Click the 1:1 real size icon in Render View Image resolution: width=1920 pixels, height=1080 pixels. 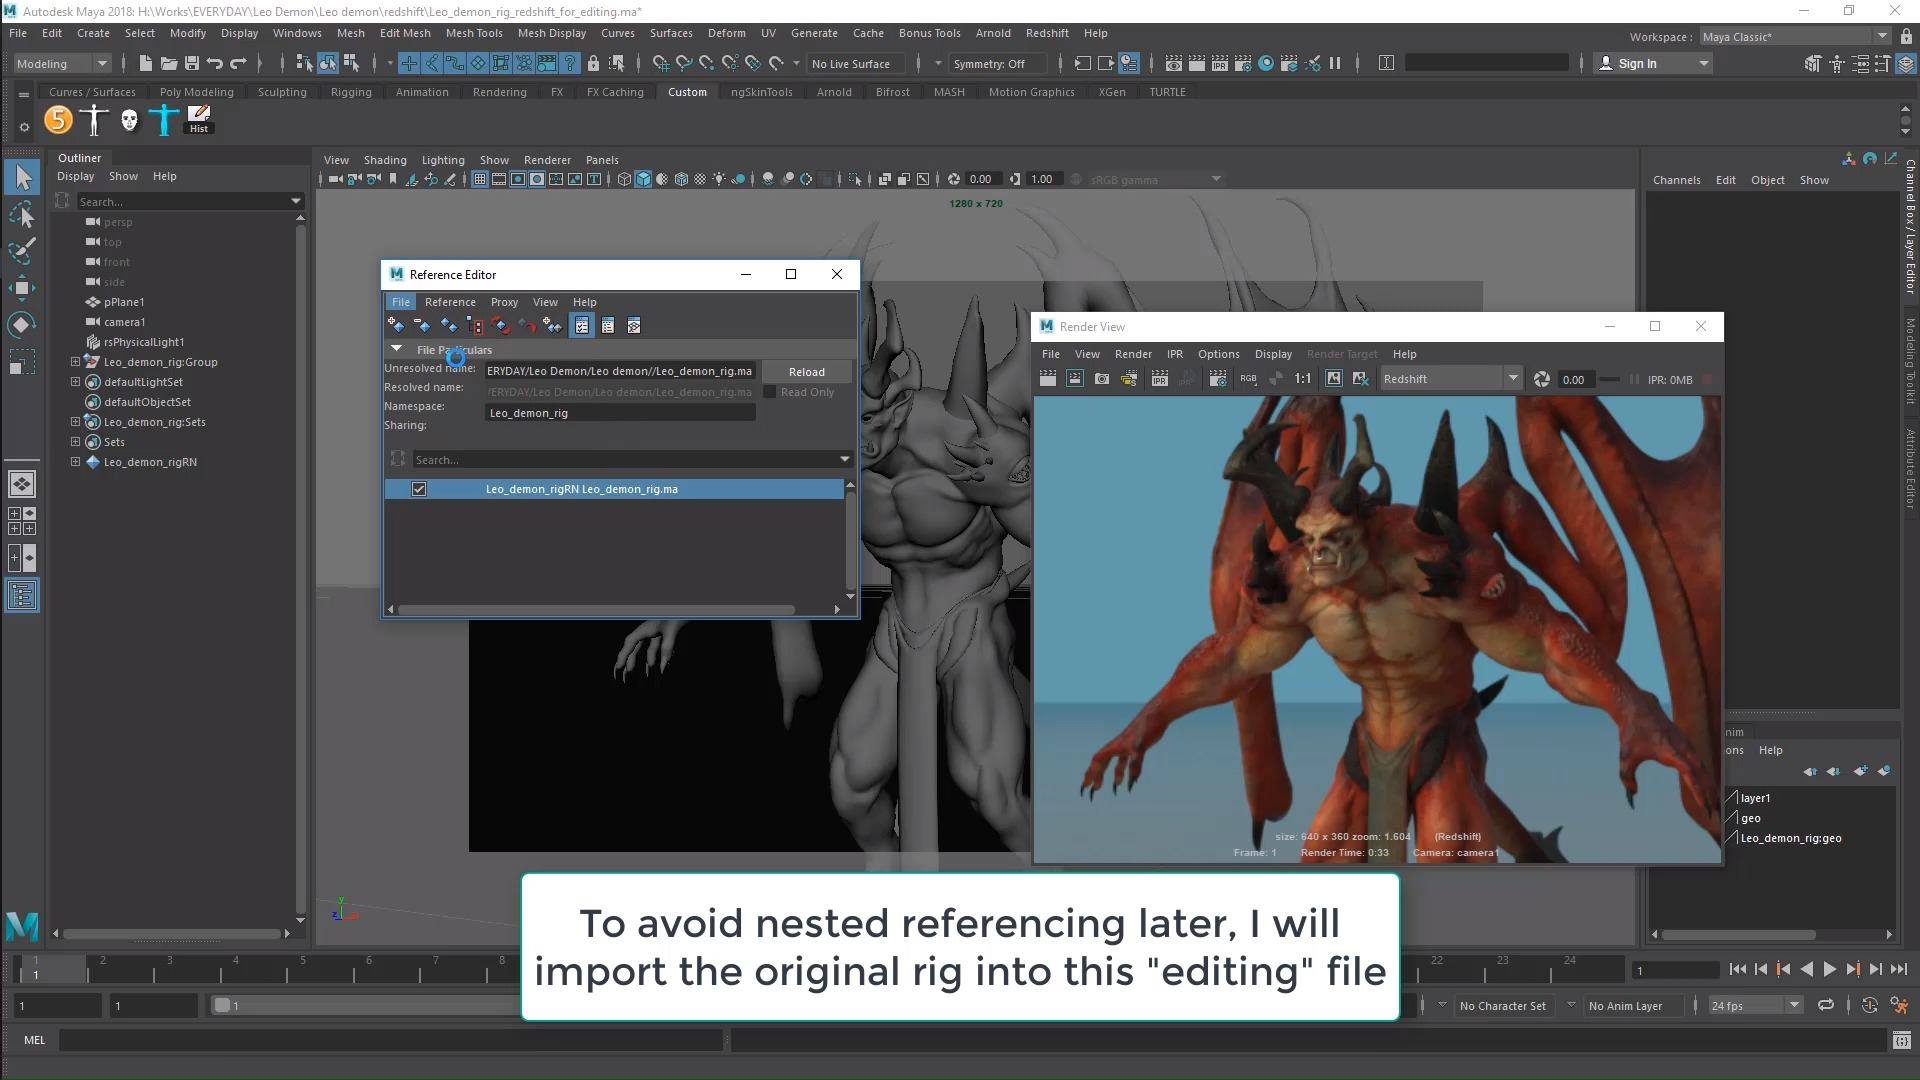(1302, 379)
